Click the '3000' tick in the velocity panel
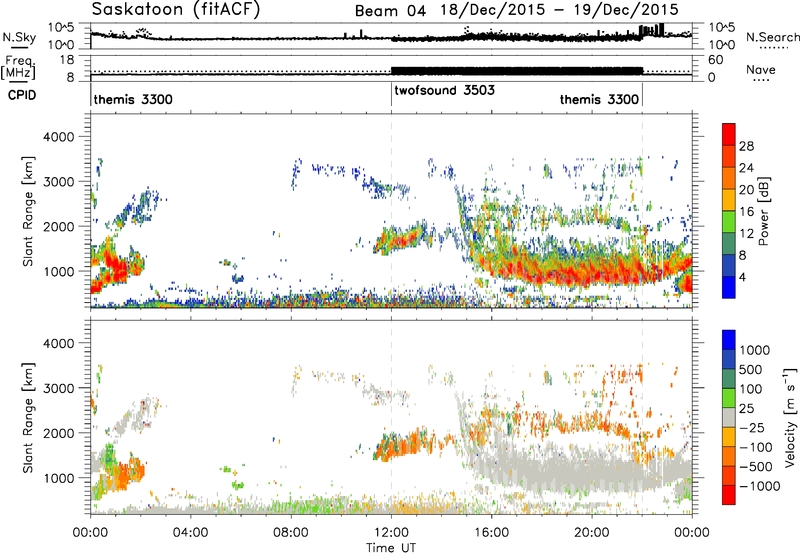The height and width of the screenshot is (554, 800). pyautogui.click(x=58, y=388)
